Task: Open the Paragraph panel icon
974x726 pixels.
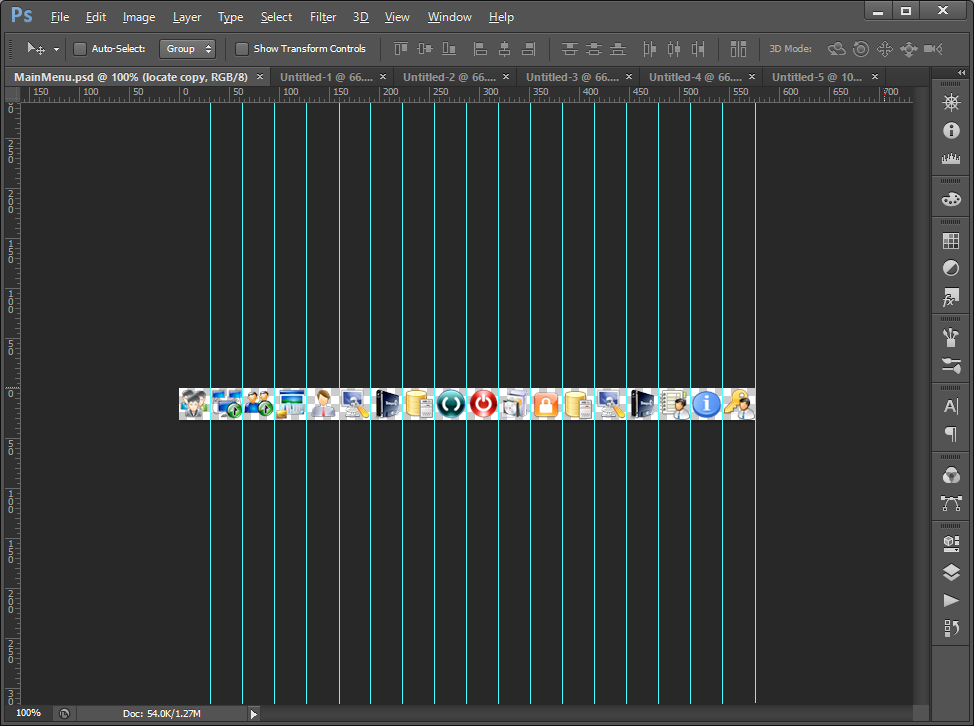Action: pos(951,434)
